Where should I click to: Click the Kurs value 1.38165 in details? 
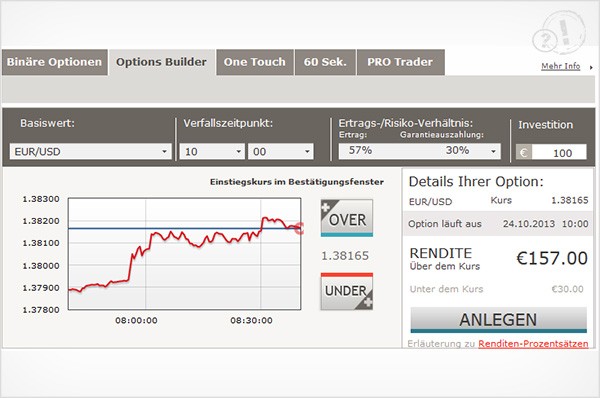(x=569, y=200)
